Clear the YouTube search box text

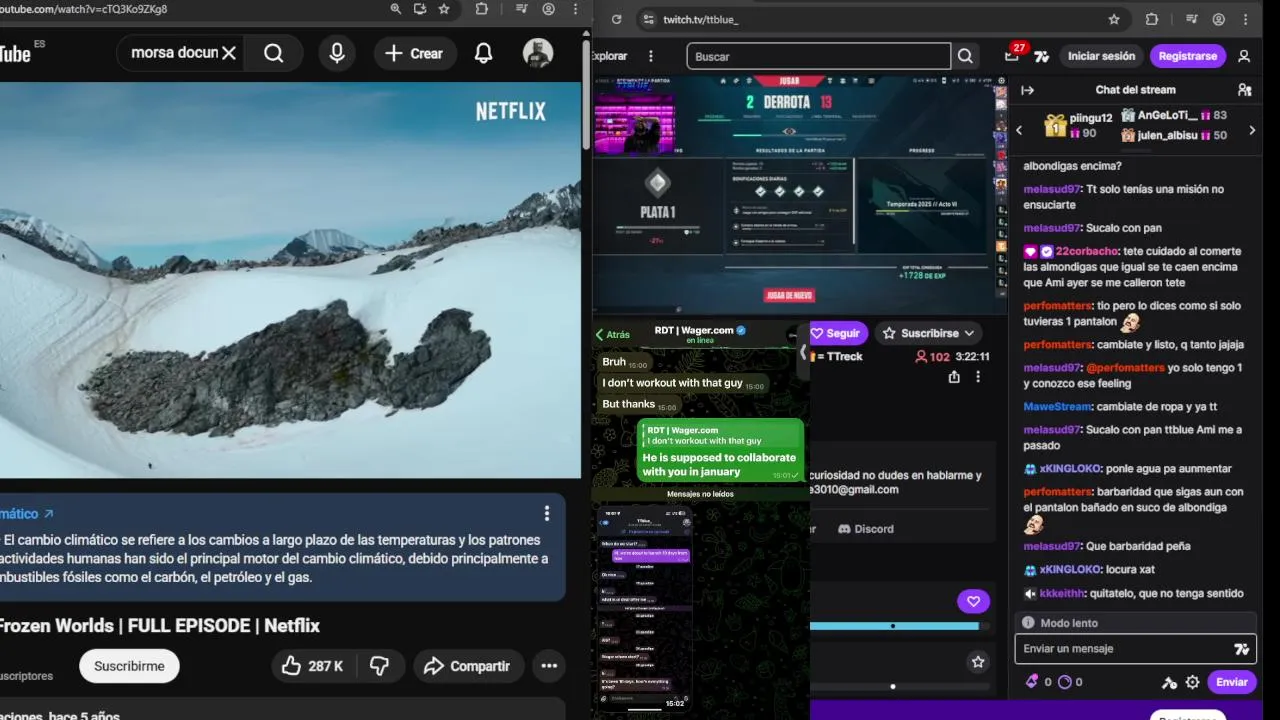[x=229, y=53]
